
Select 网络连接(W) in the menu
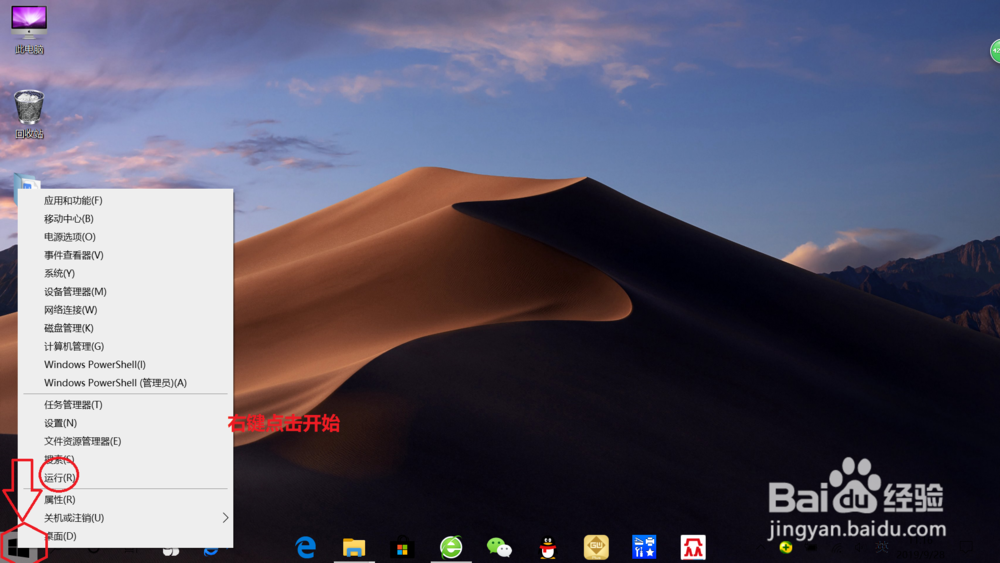pyautogui.click(x=126, y=310)
